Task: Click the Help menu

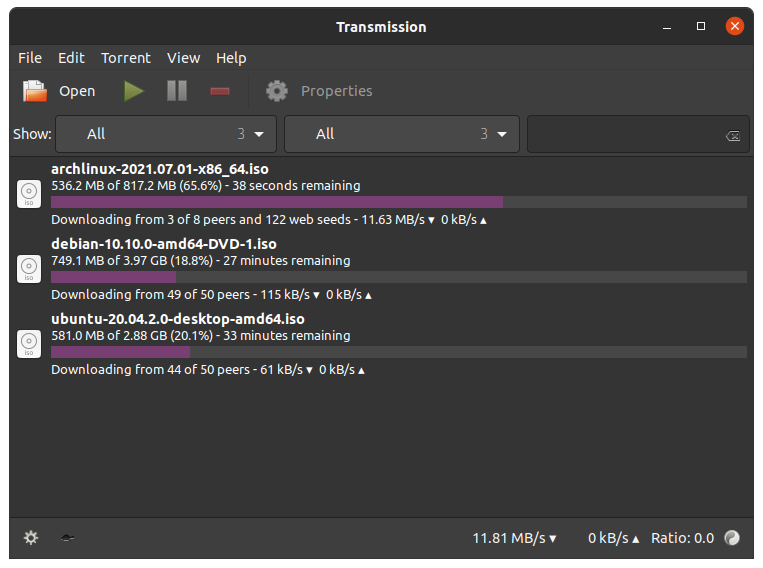Action: tap(231, 58)
